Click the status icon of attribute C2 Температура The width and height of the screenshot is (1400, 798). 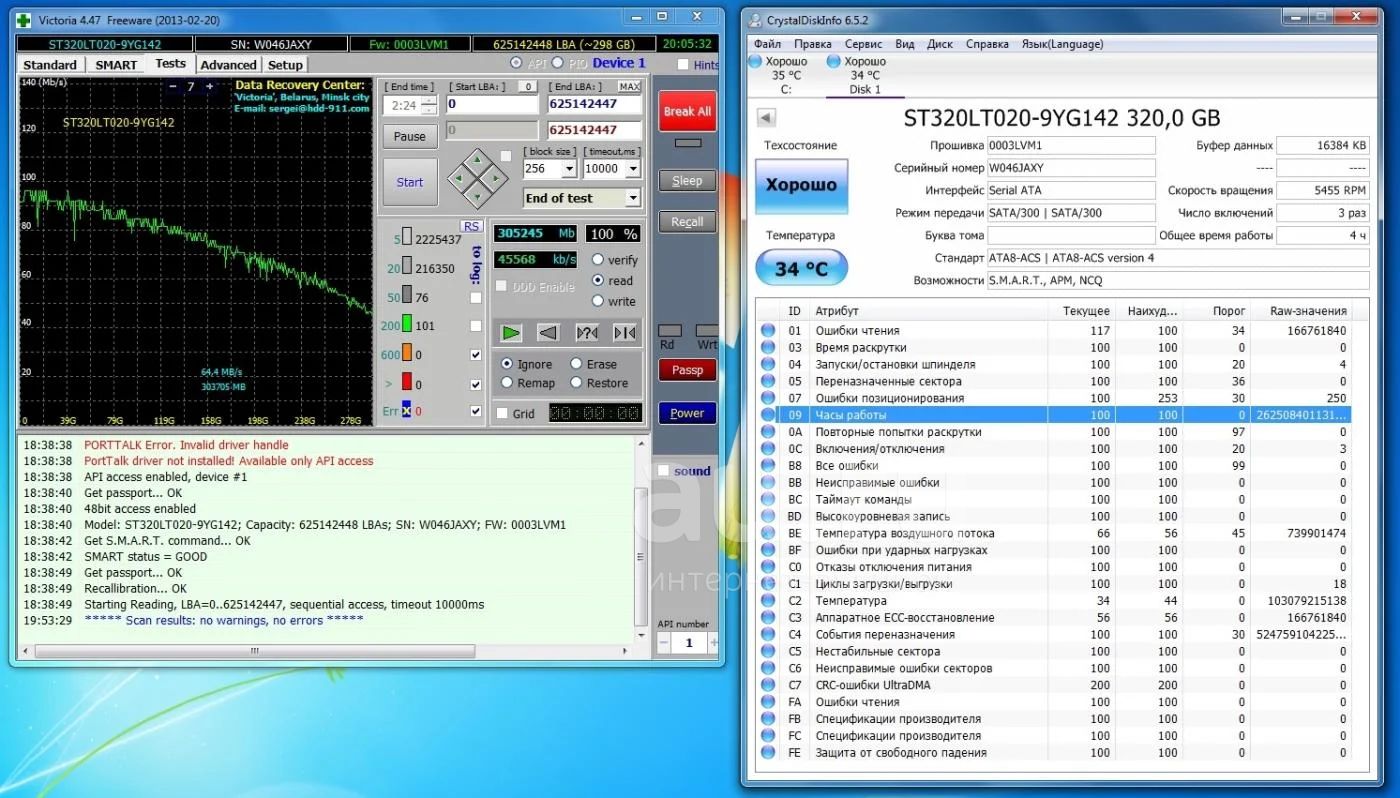(768, 601)
